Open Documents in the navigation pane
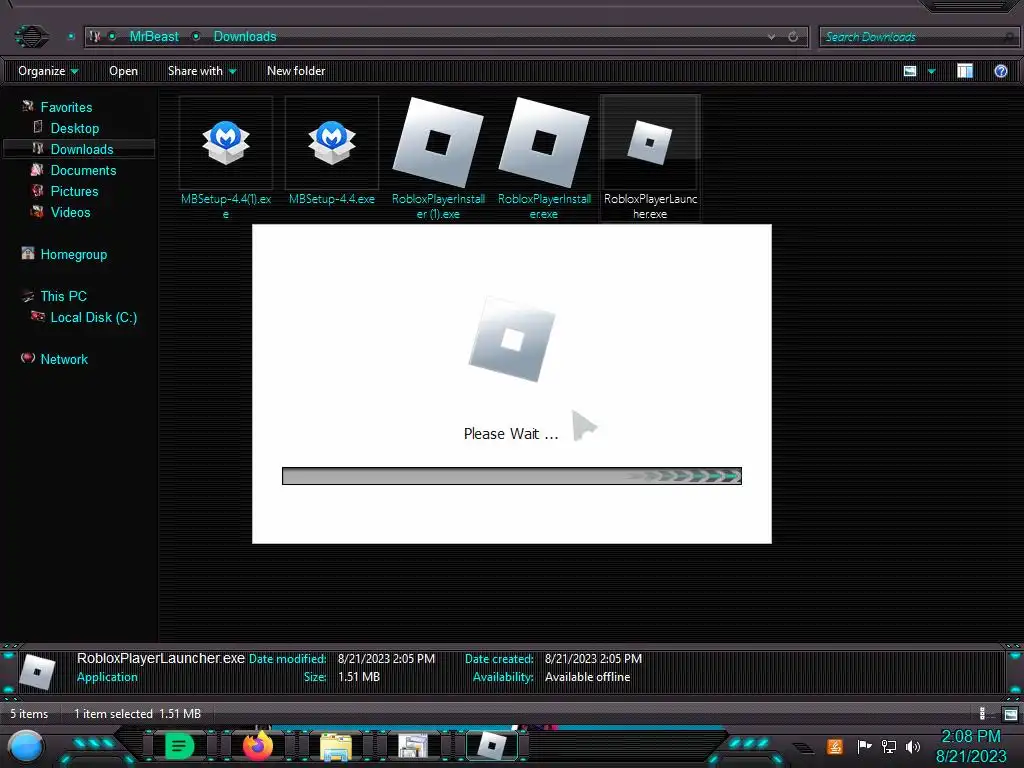Viewport: 1024px width, 768px height. tap(84, 170)
